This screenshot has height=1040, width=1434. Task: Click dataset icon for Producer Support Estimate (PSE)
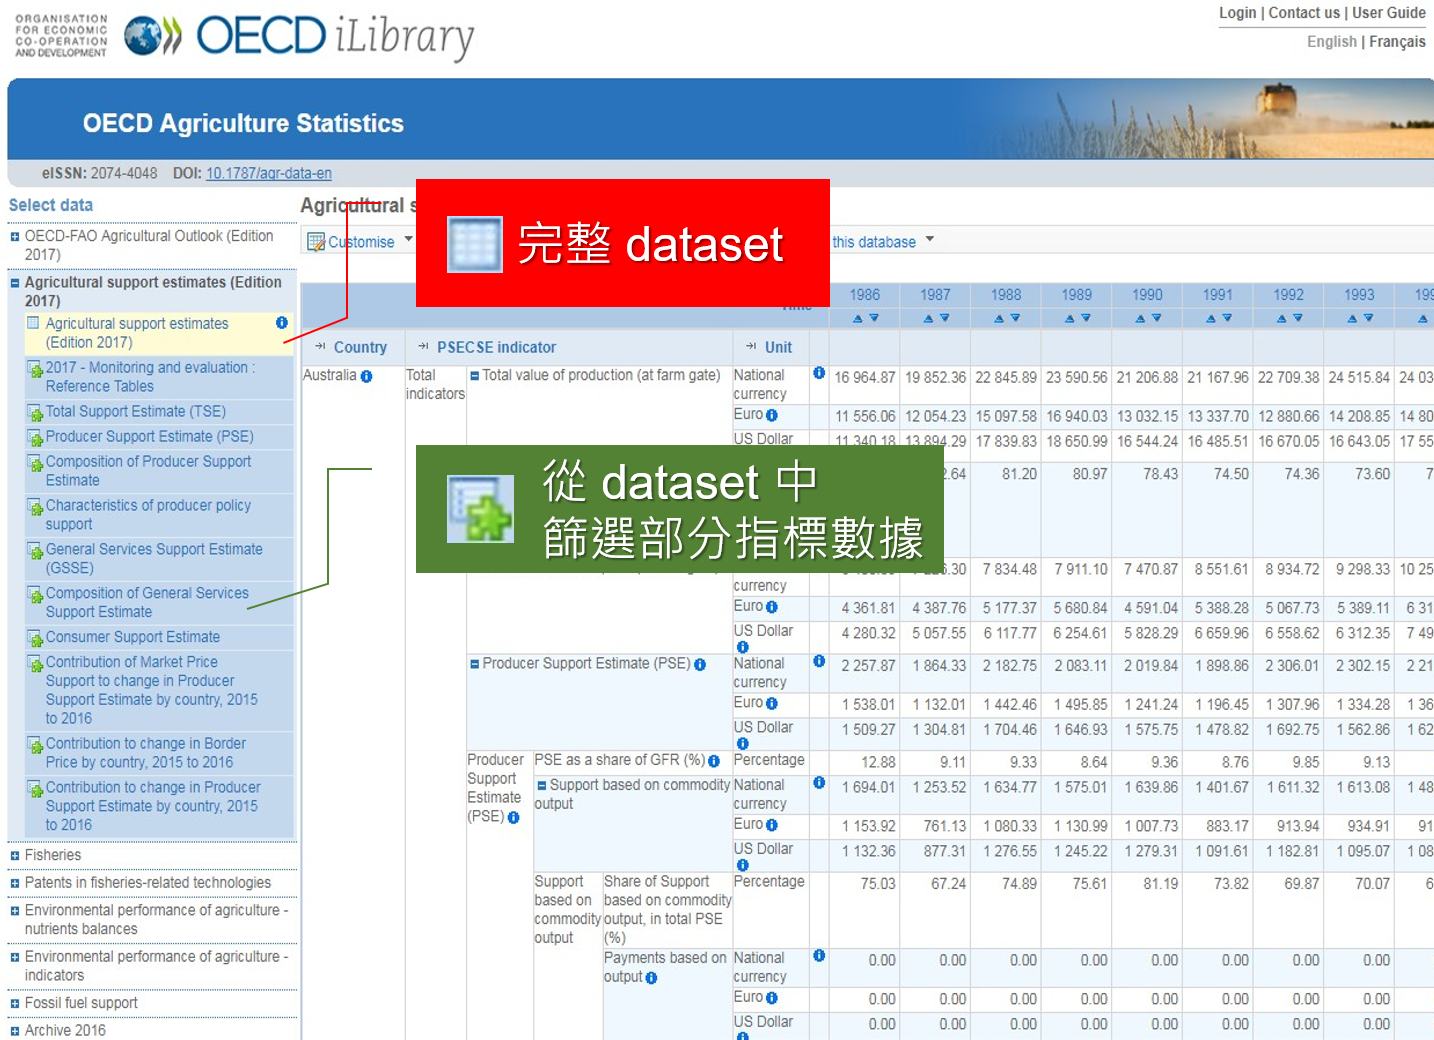pyautogui.click(x=35, y=438)
